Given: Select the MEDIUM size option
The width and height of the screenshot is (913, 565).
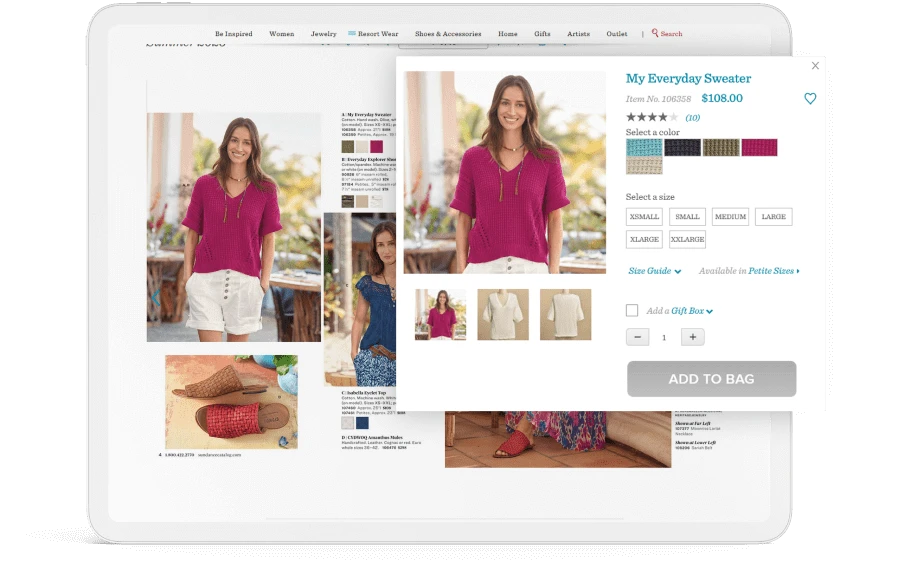Looking at the screenshot, I should coord(730,217).
